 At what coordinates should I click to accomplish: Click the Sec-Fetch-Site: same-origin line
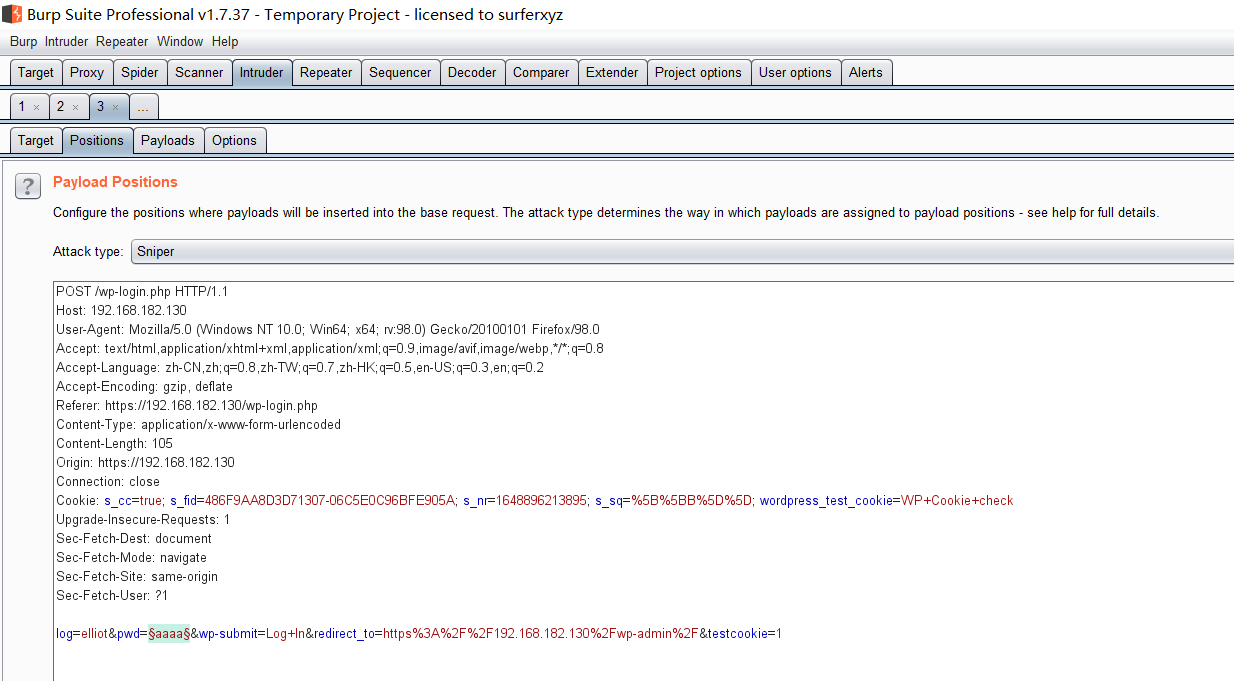pyautogui.click(x=137, y=576)
